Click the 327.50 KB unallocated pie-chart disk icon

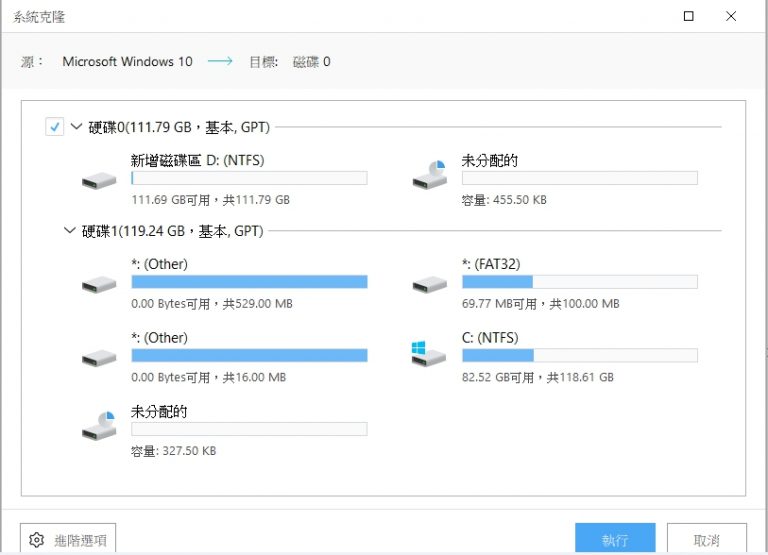click(99, 426)
